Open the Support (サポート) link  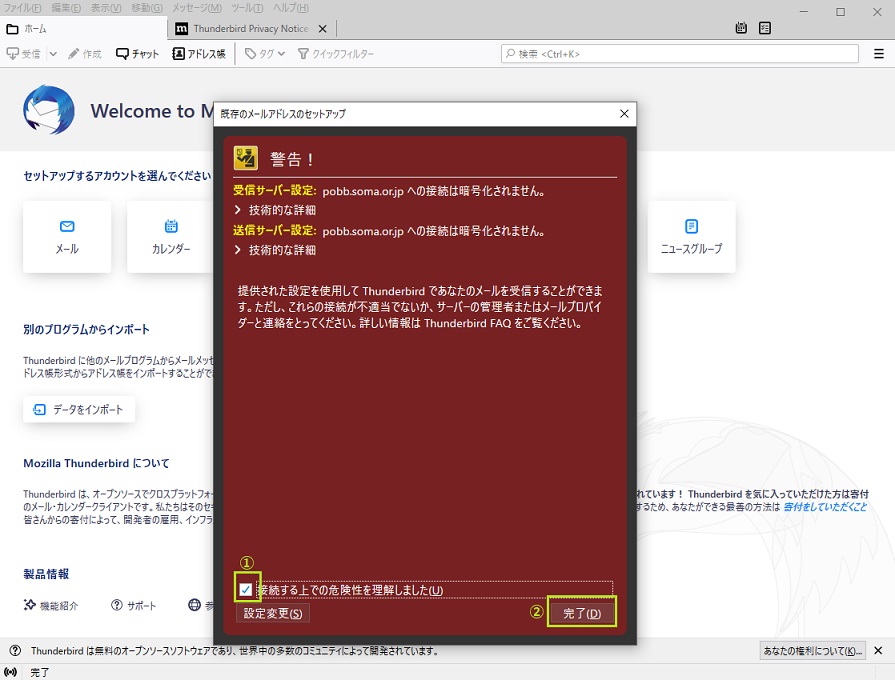tap(134, 605)
